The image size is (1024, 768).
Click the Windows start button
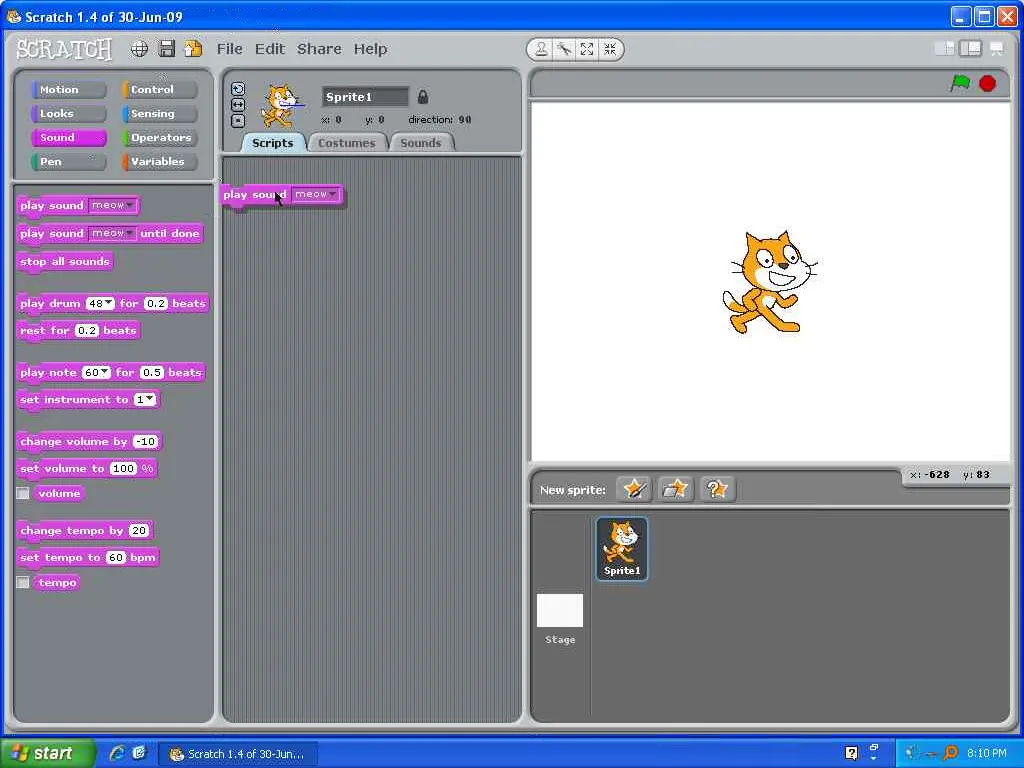point(48,753)
